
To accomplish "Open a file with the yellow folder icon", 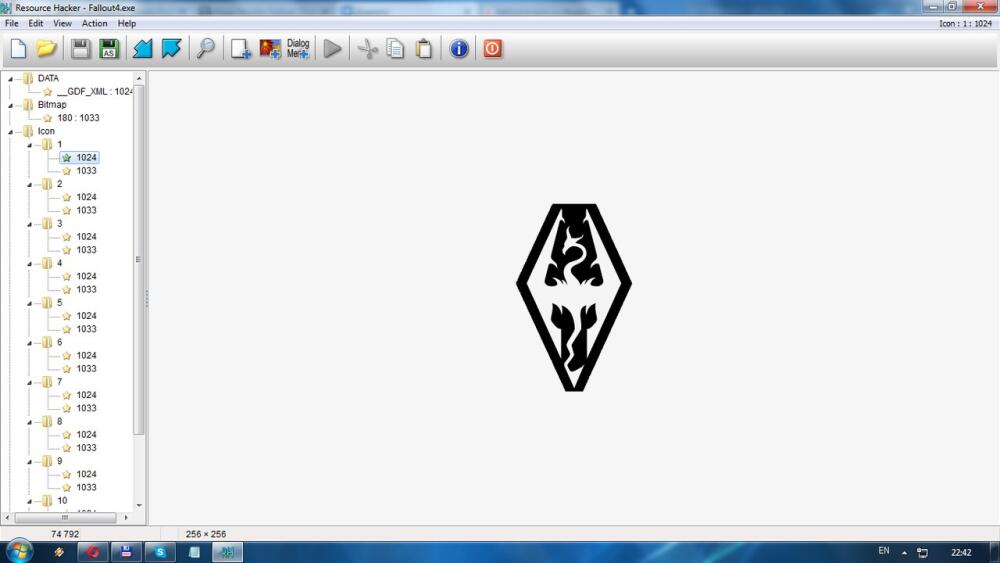I will 46,48.
